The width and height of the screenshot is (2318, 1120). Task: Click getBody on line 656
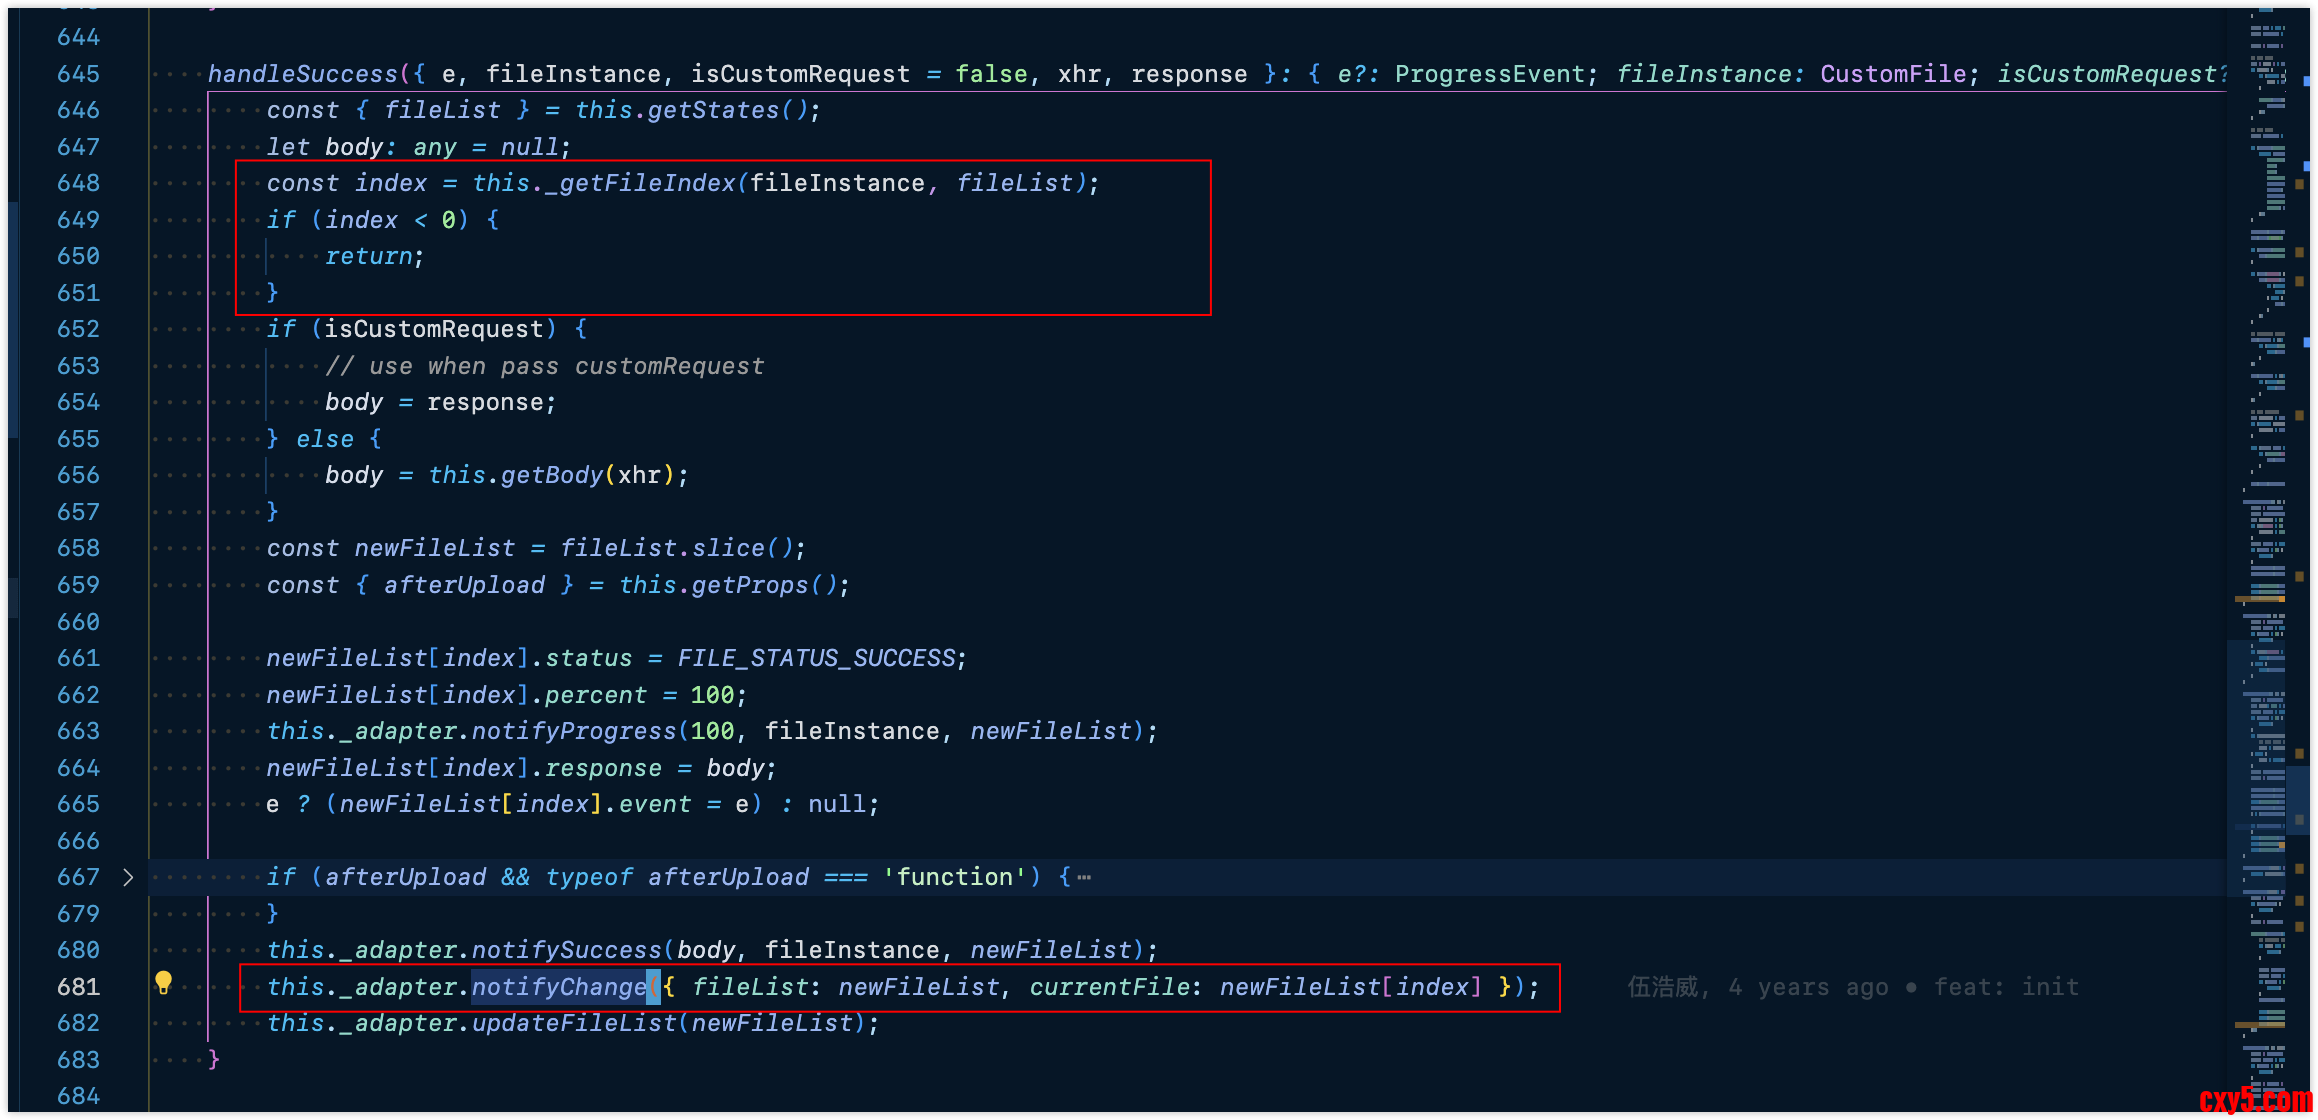pos(552,475)
